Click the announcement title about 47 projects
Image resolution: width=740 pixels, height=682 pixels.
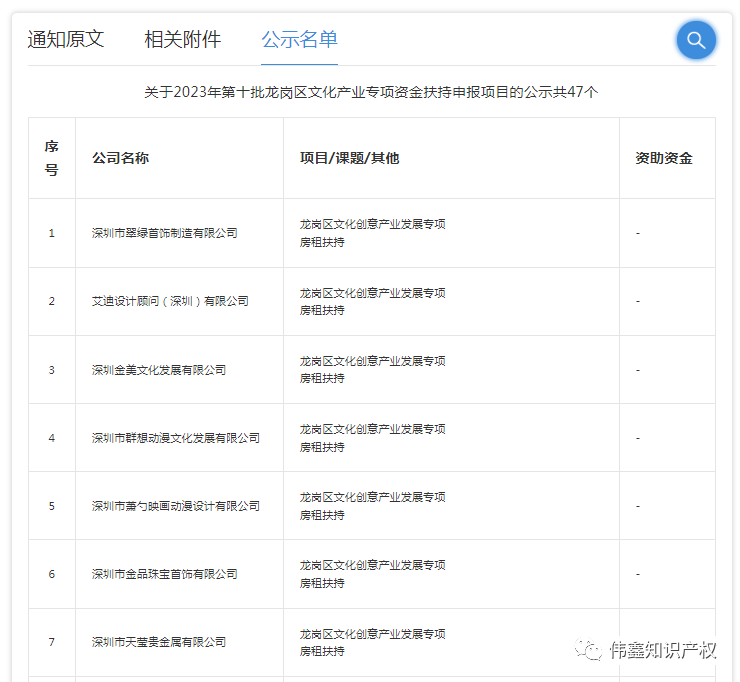371,92
